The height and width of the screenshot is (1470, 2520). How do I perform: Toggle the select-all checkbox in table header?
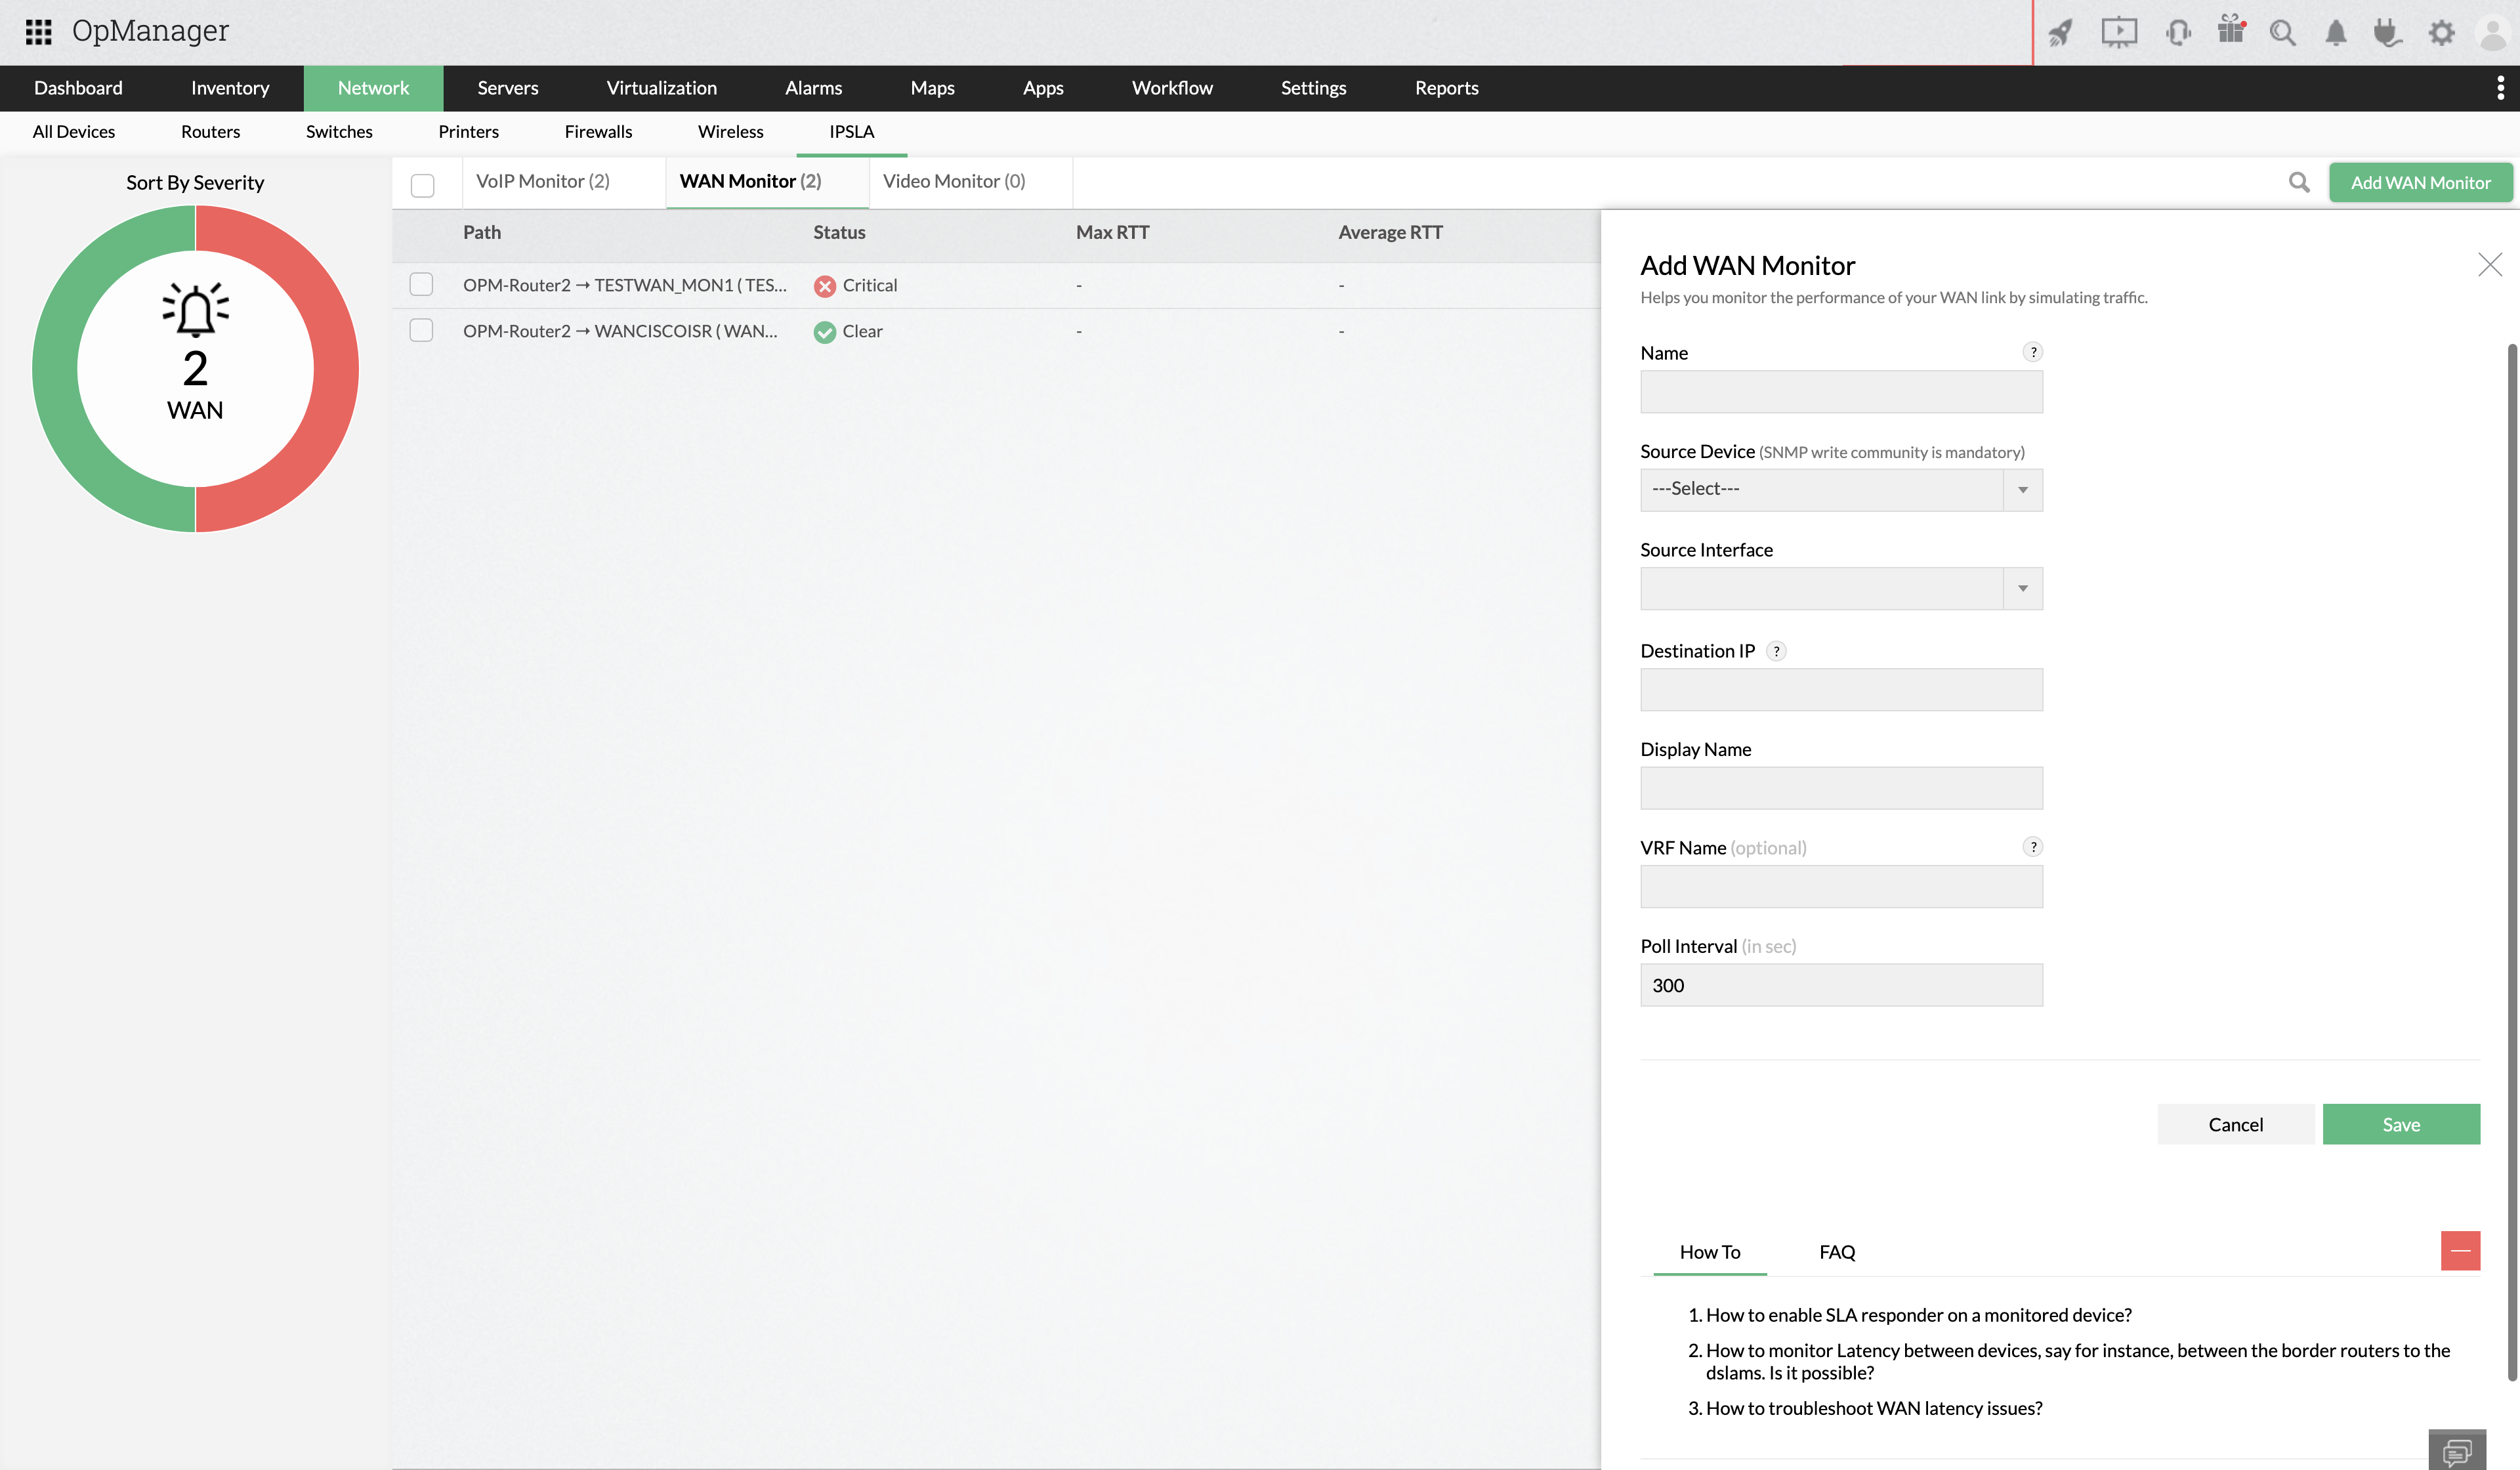[422, 182]
